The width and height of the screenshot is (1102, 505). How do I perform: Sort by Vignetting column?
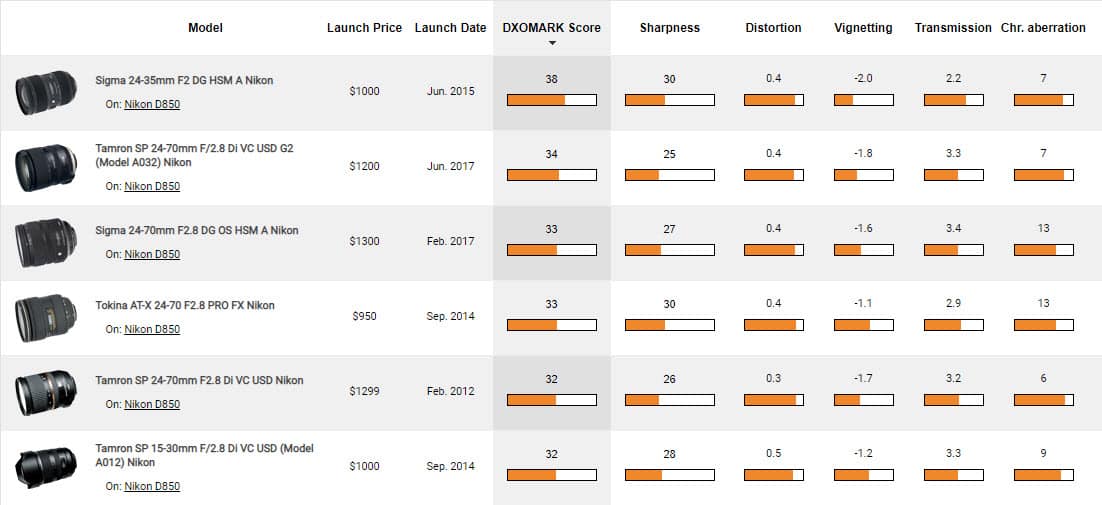tap(863, 28)
